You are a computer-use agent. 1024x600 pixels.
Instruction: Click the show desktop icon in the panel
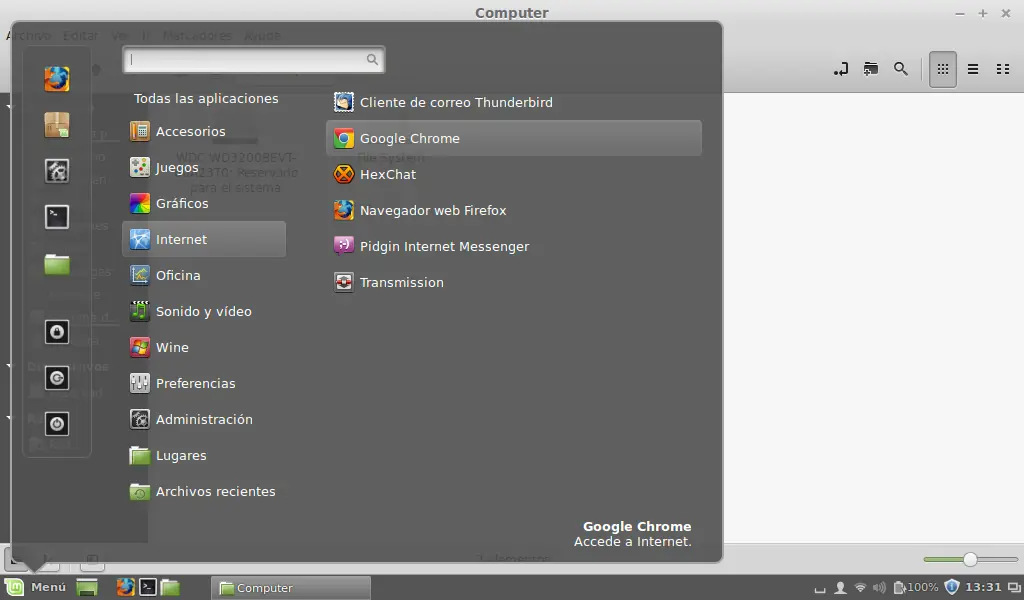tap(87, 588)
